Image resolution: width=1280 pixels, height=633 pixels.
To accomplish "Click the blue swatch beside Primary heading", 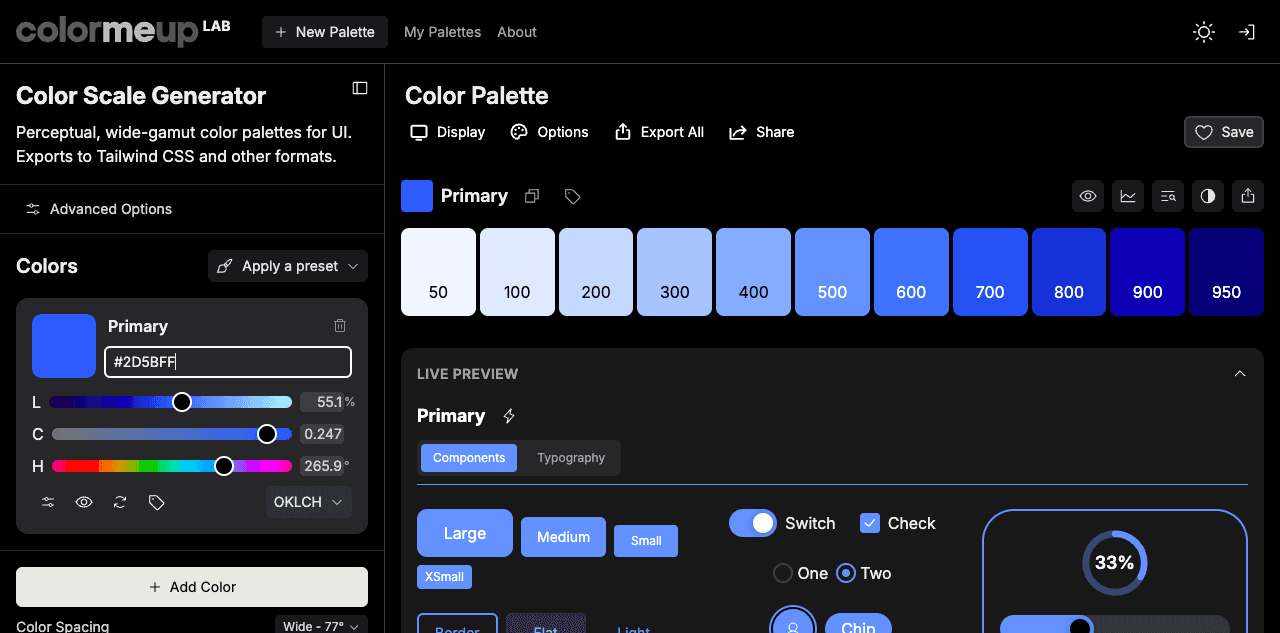I will tap(417, 196).
